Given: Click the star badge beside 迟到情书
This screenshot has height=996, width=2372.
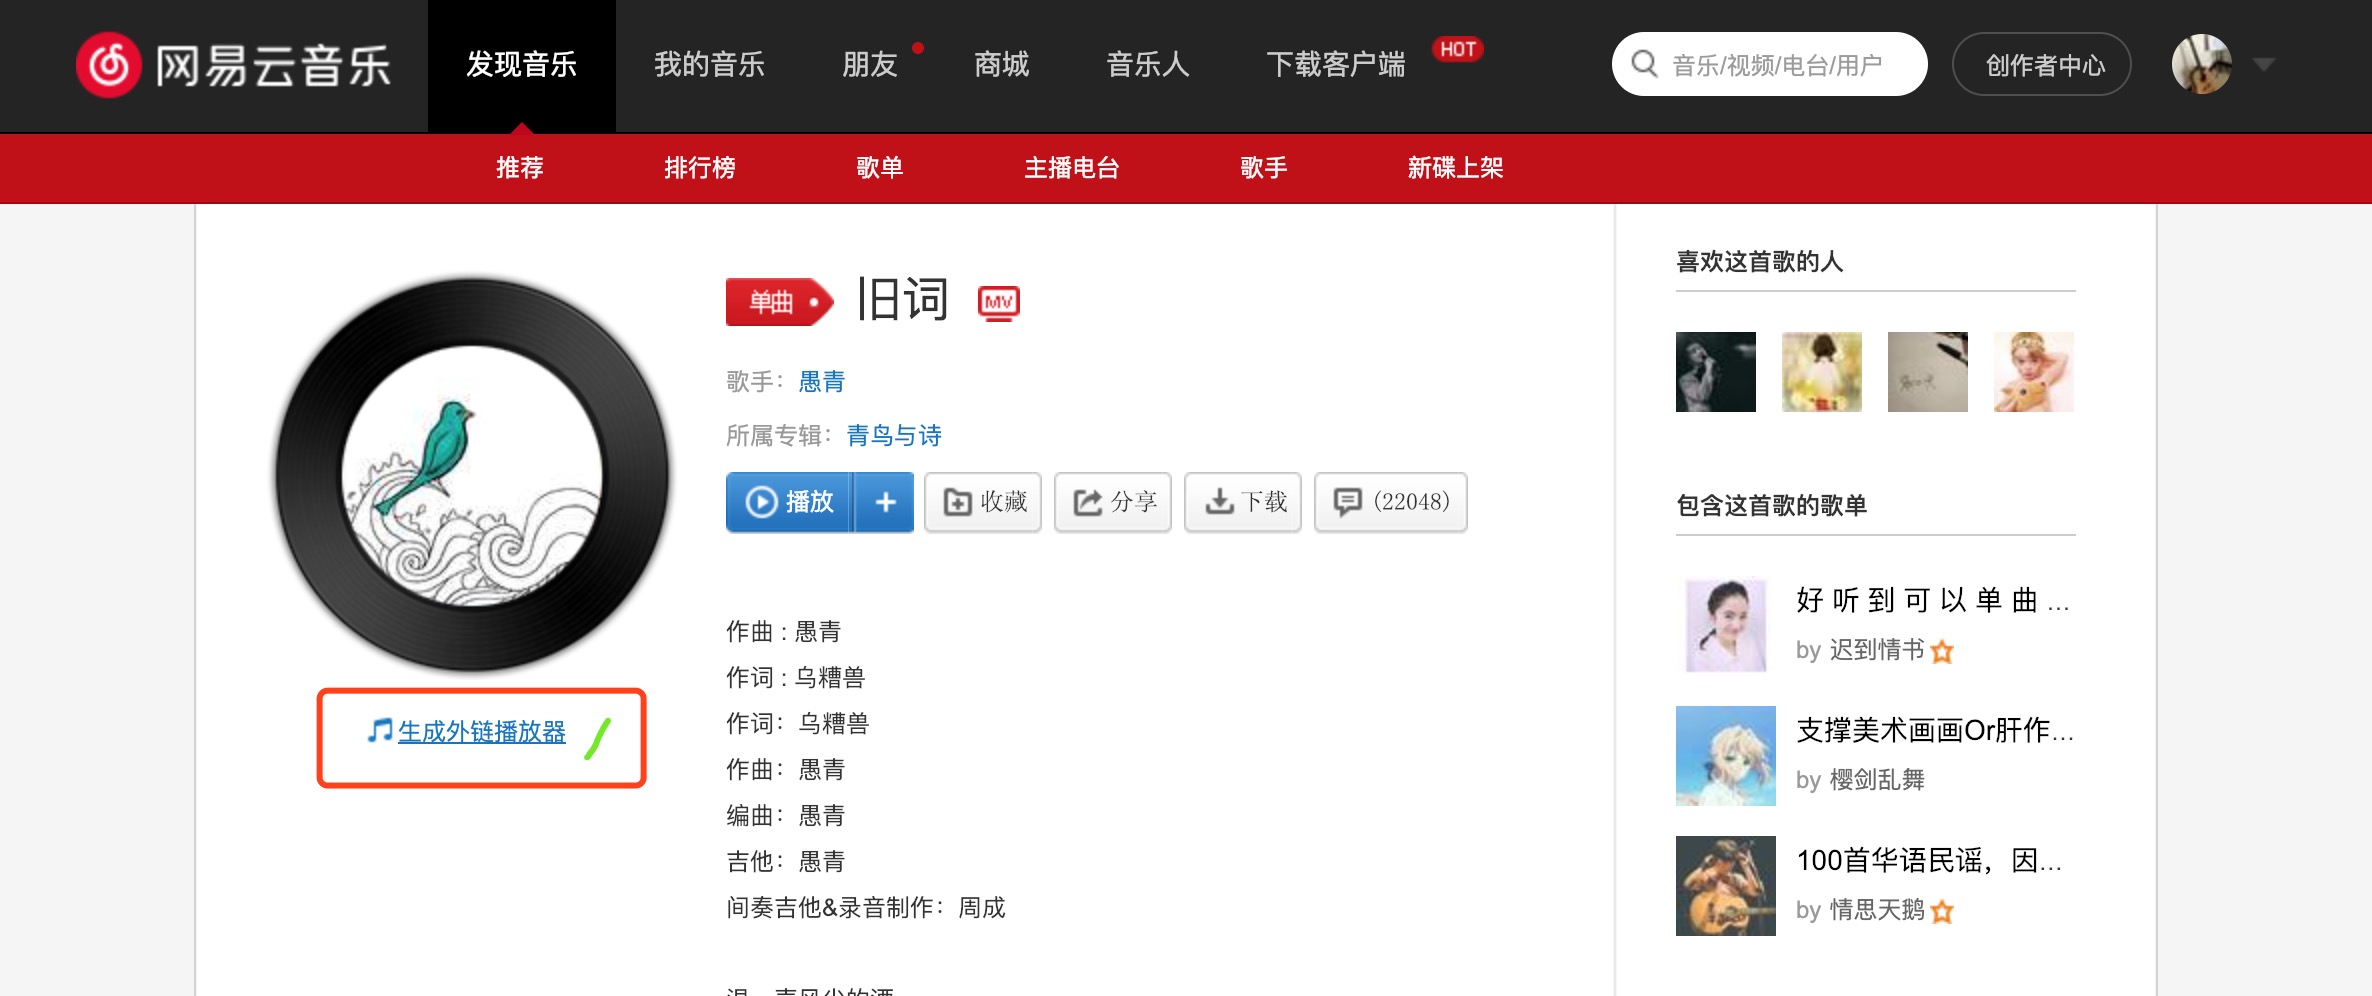Looking at the screenshot, I should click(x=1942, y=652).
